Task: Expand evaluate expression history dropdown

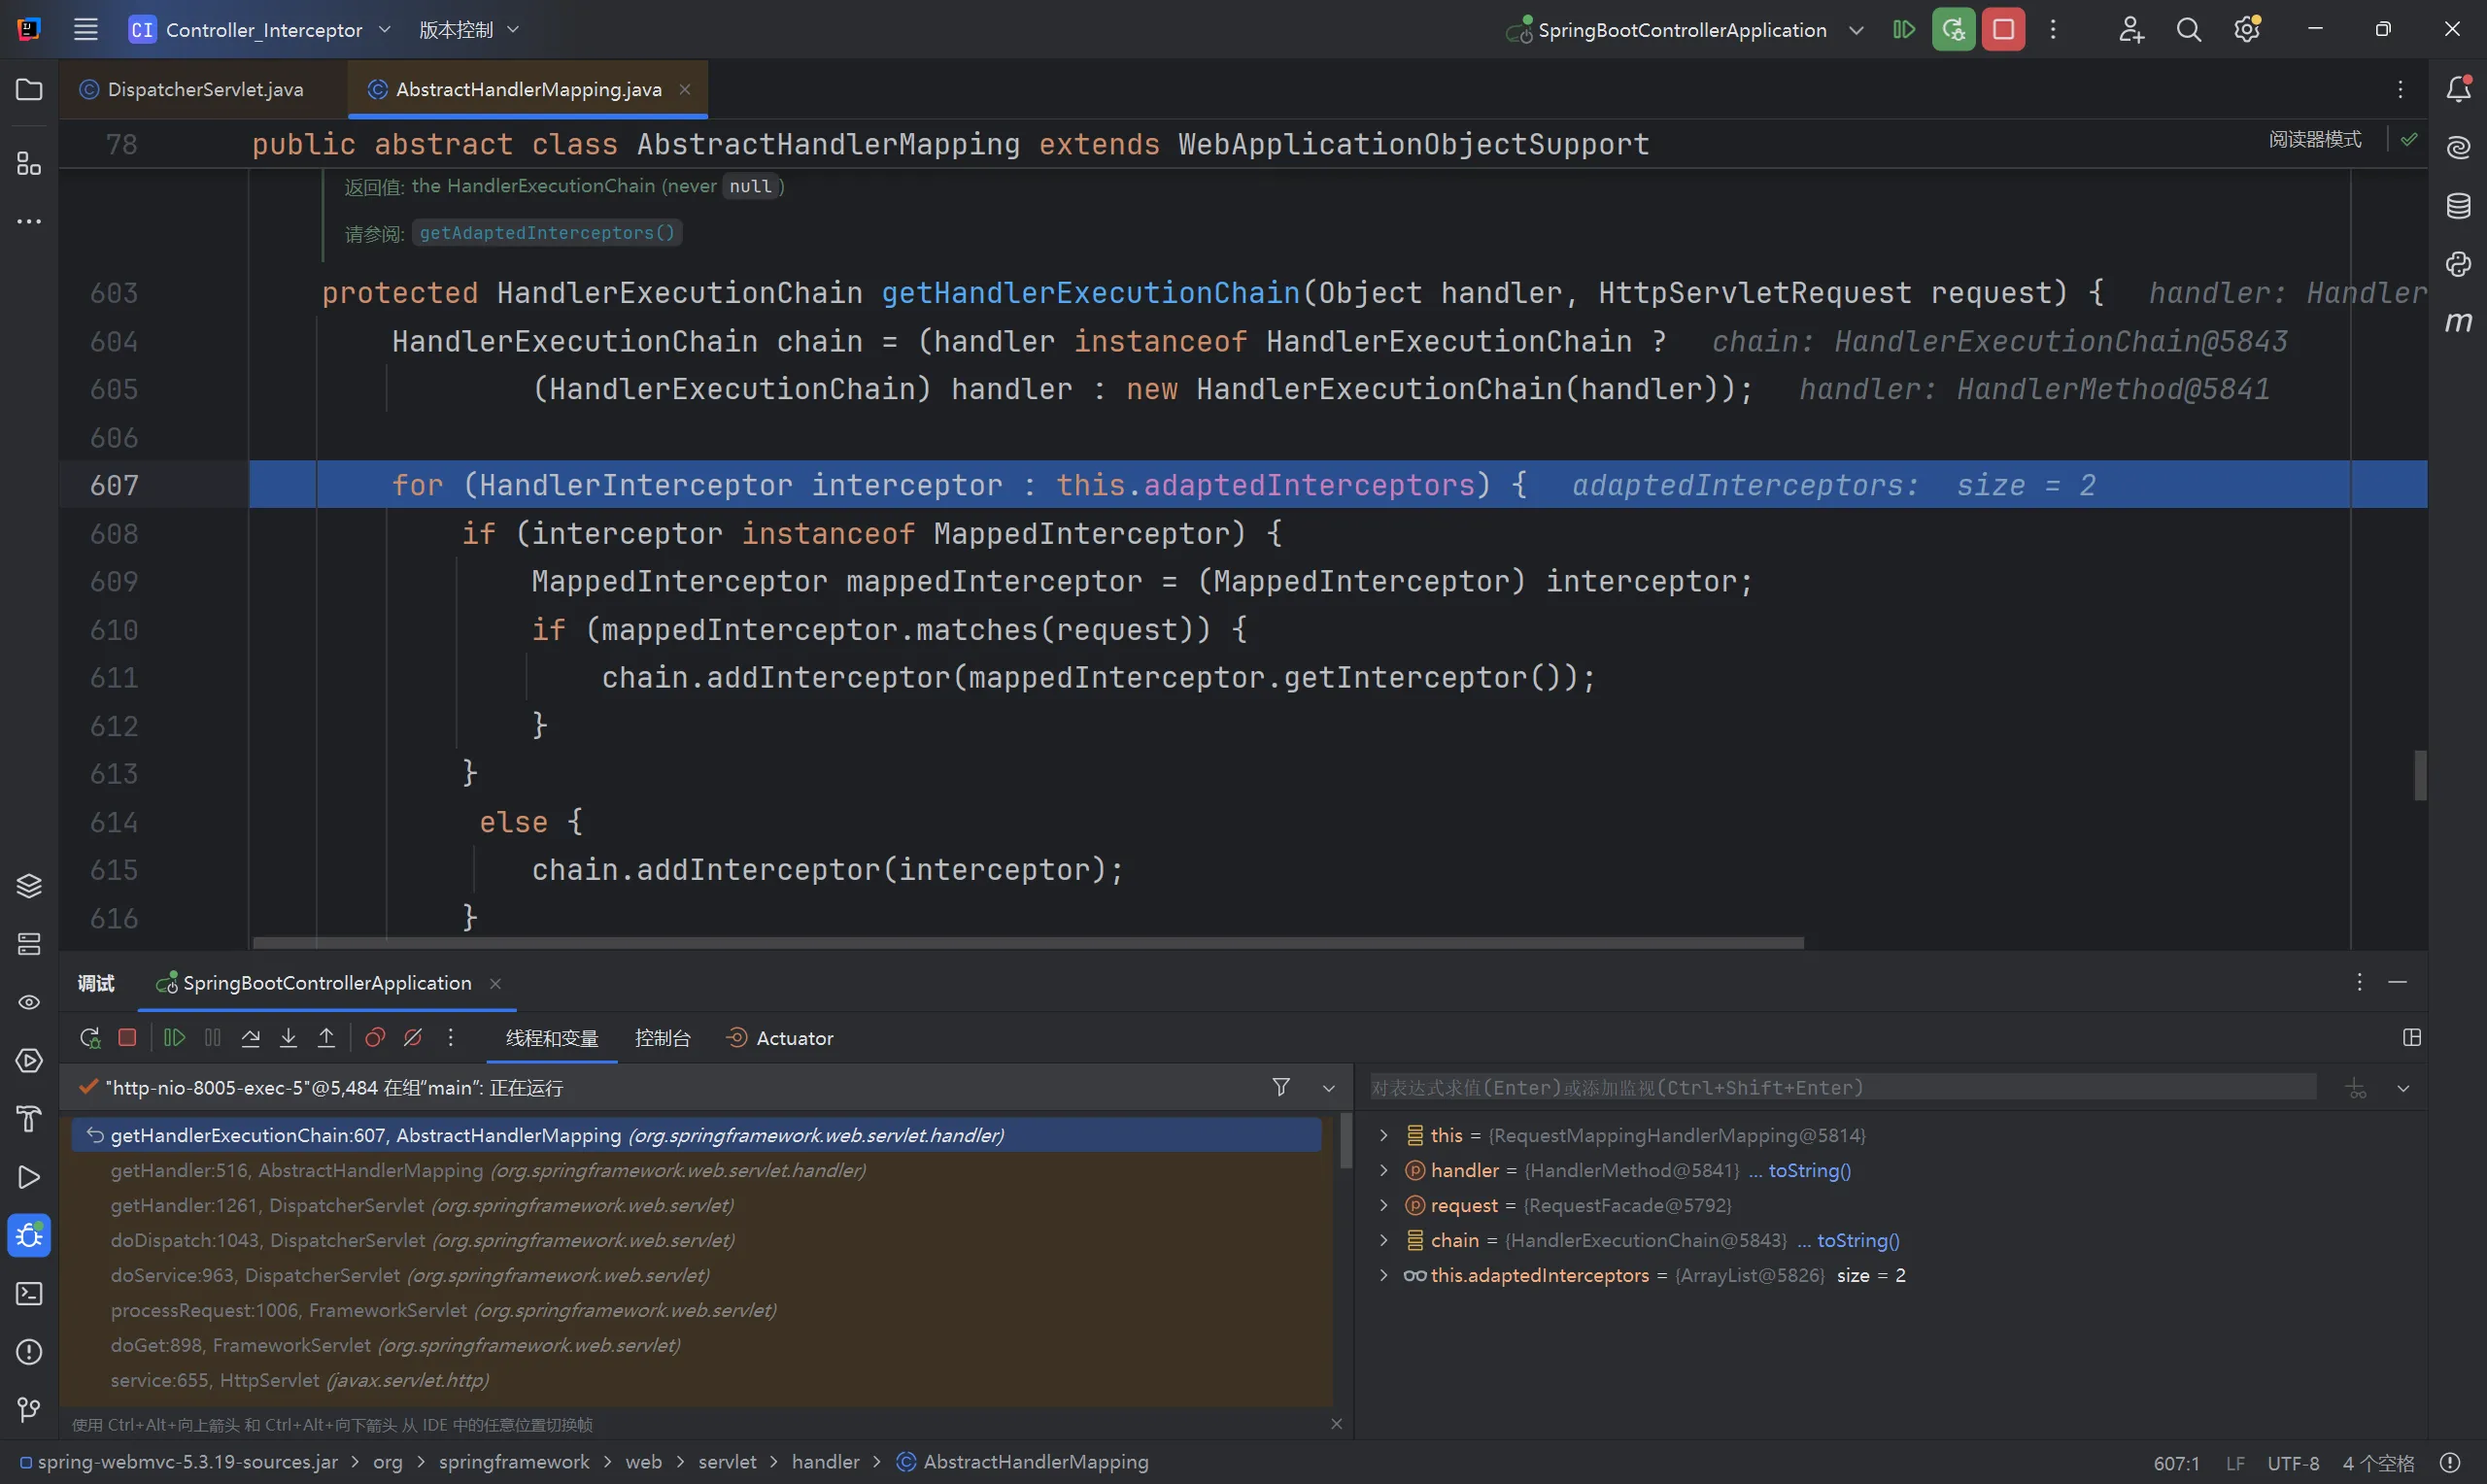Action: (2403, 1088)
